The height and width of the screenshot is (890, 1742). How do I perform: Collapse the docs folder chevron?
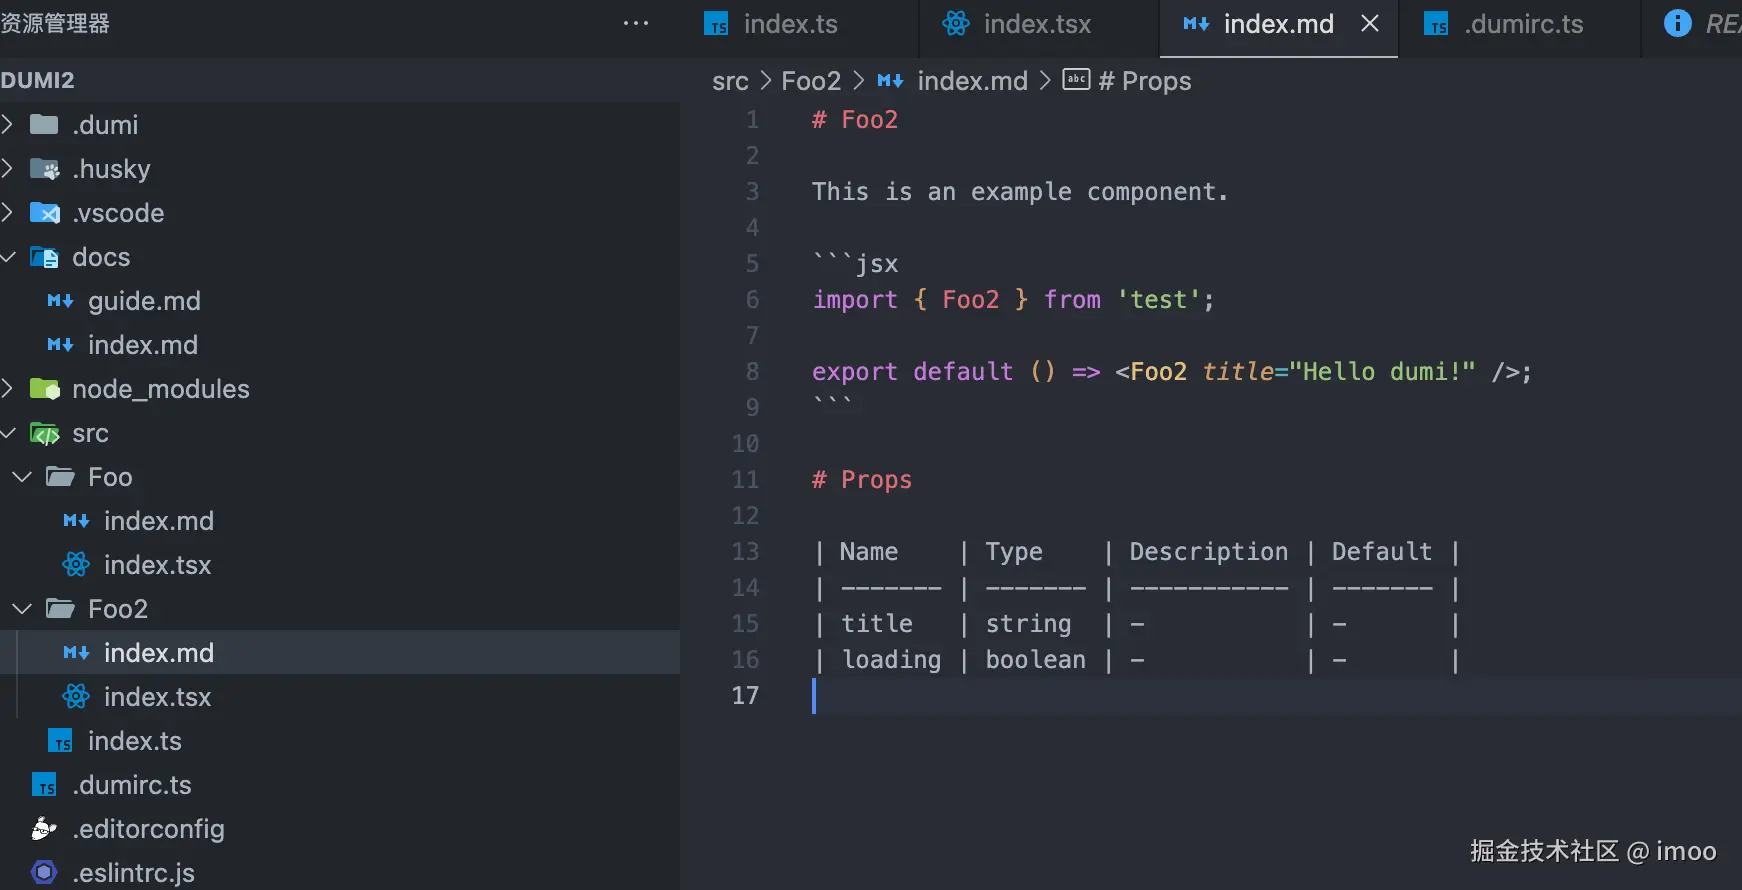tap(8, 257)
